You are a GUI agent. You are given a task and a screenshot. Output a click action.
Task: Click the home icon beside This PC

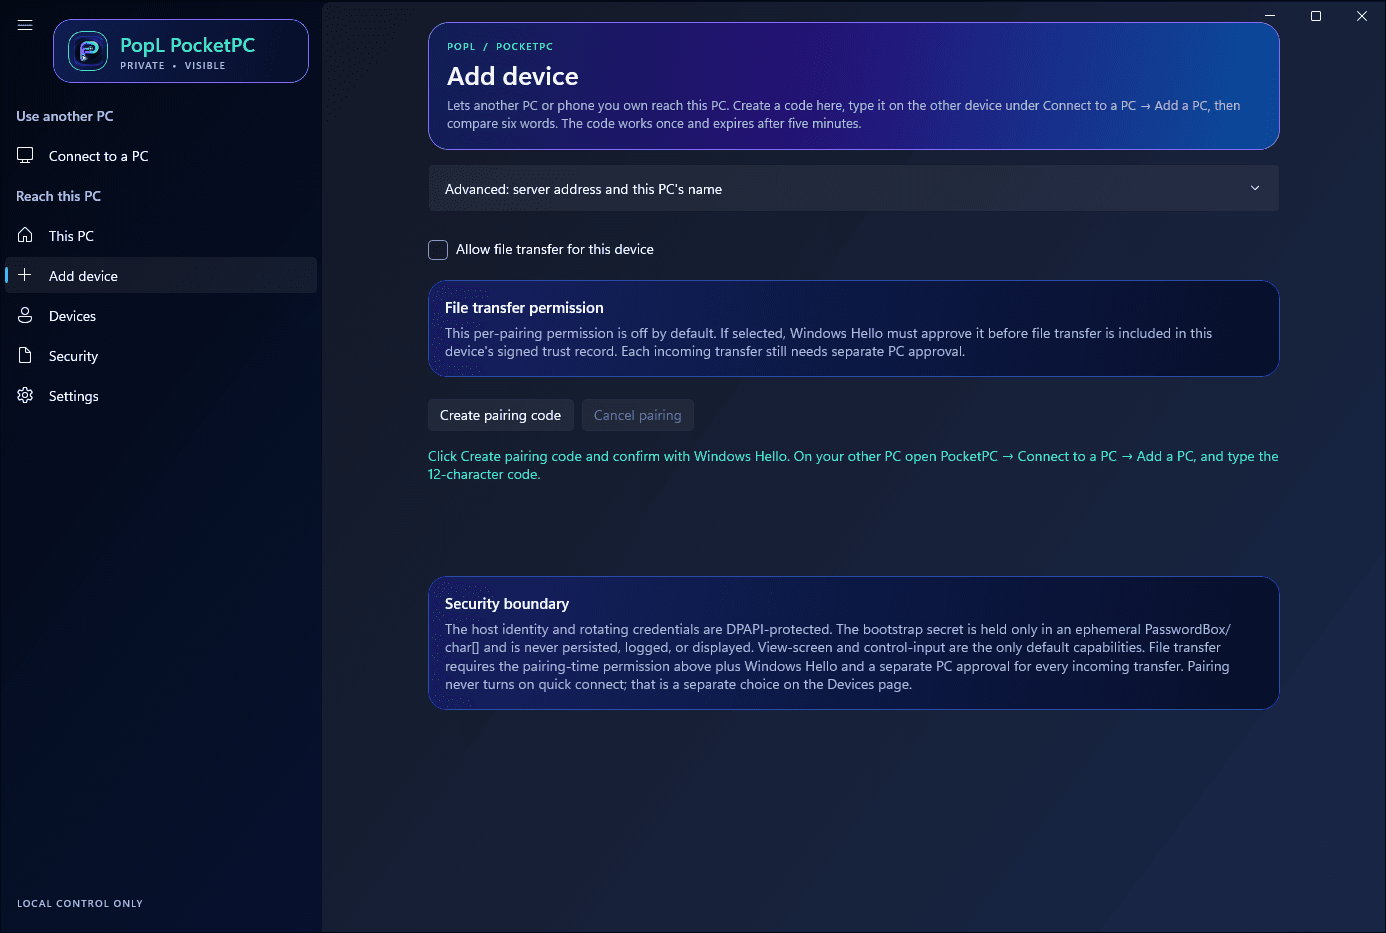(25, 235)
